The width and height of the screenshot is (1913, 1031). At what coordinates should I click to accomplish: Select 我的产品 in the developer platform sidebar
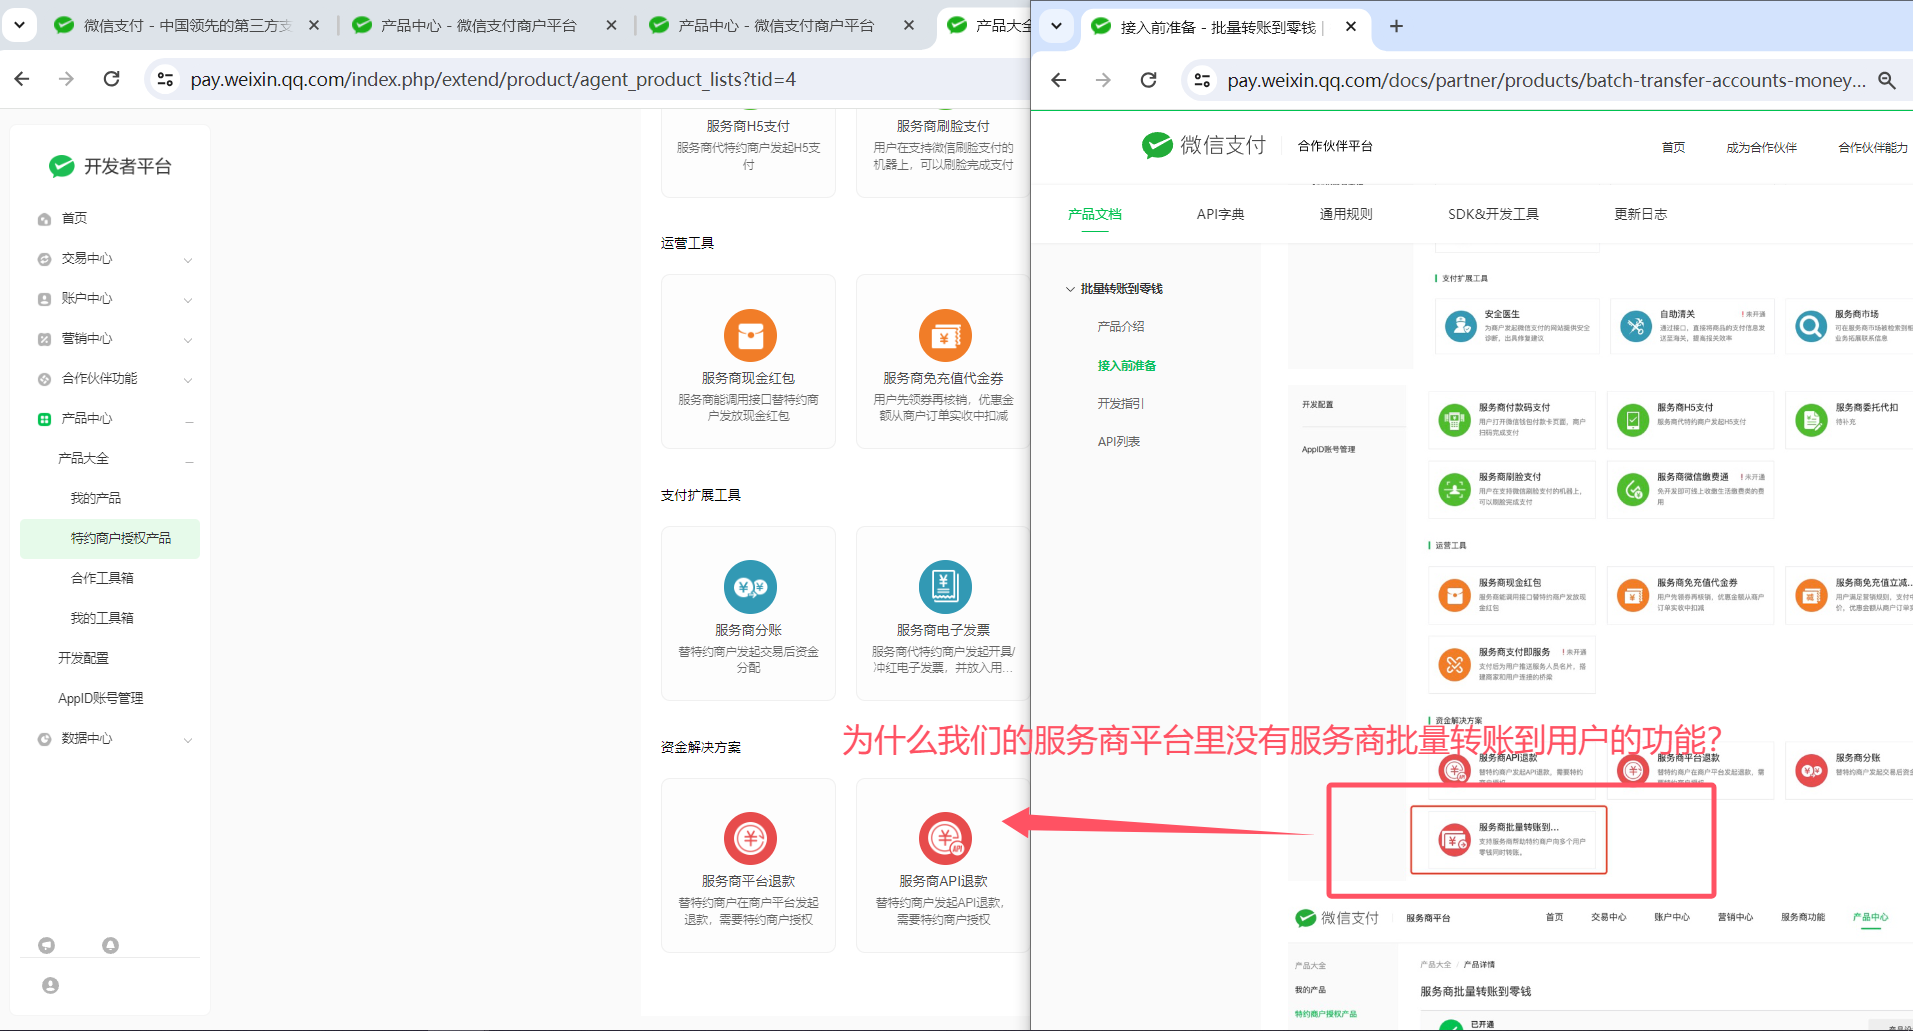pyautogui.click(x=96, y=498)
